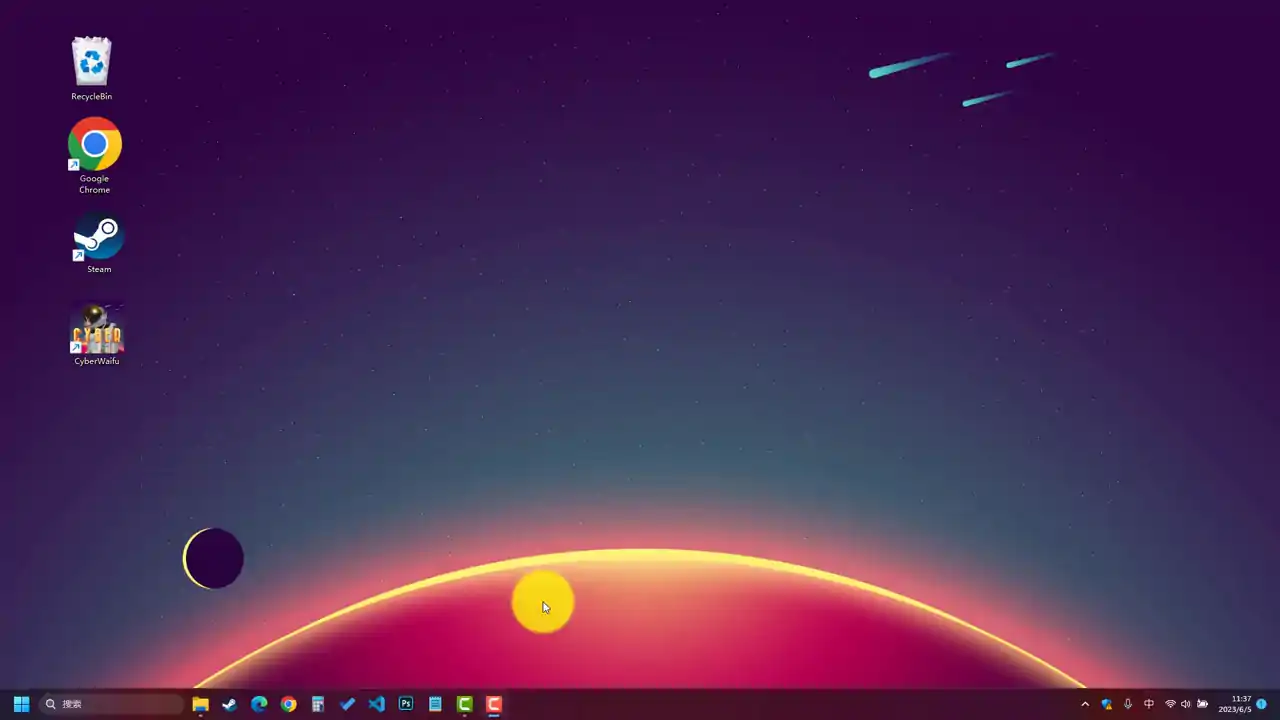This screenshot has height=720, width=1280.
Task: Launch Microsoft Edge from the taskbar
Action: (259, 704)
